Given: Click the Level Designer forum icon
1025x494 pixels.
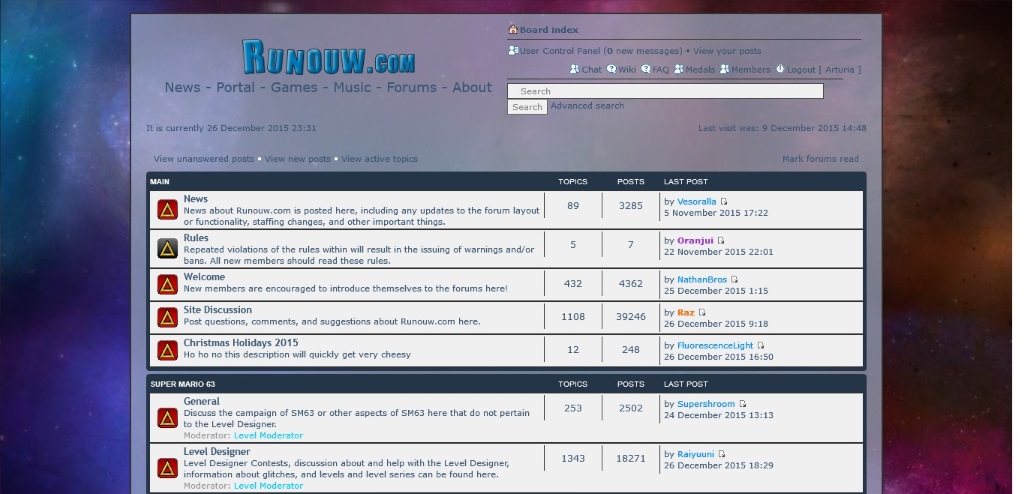Looking at the screenshot, I should click(x=167, y=468).
